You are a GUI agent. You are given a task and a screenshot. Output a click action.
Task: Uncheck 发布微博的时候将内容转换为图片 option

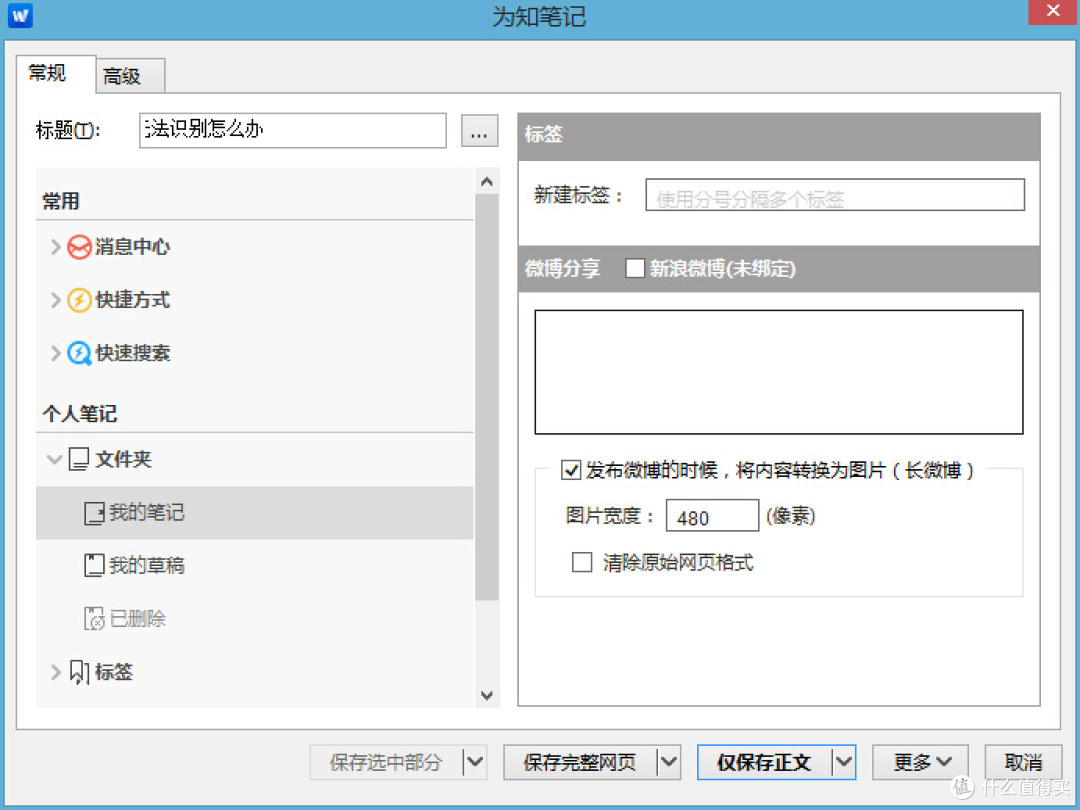571,470
